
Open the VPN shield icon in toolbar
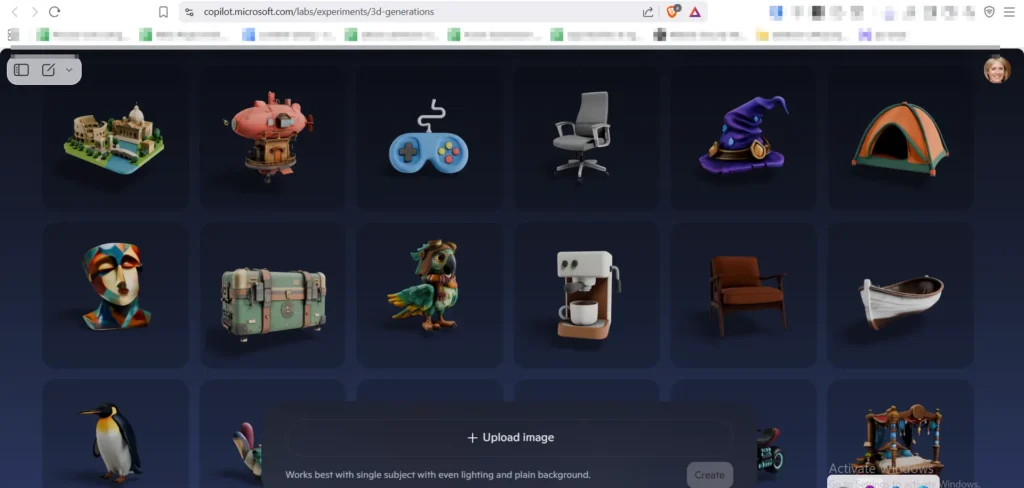pos(989,12)
